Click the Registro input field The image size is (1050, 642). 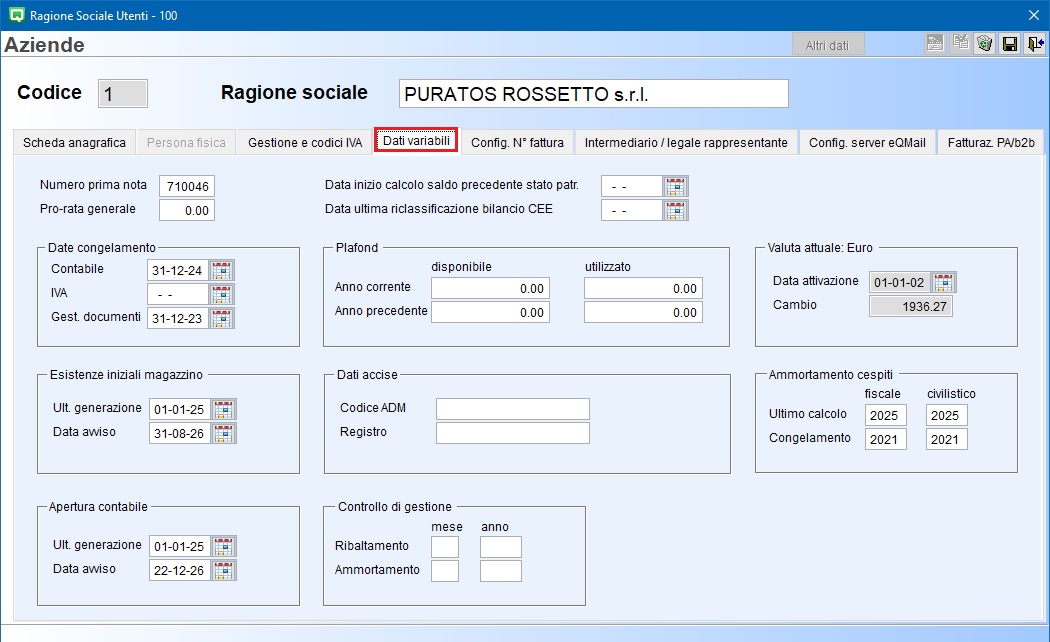(x=513, y=433)
